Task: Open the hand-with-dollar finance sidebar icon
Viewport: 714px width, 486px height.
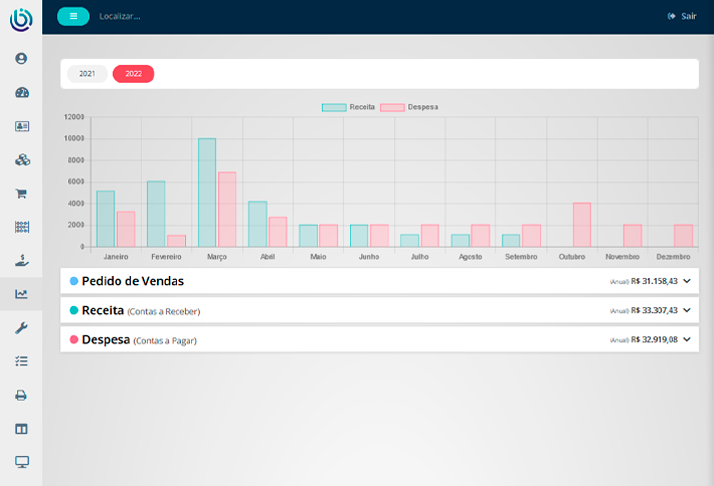Action: click(x=21, y=260)
